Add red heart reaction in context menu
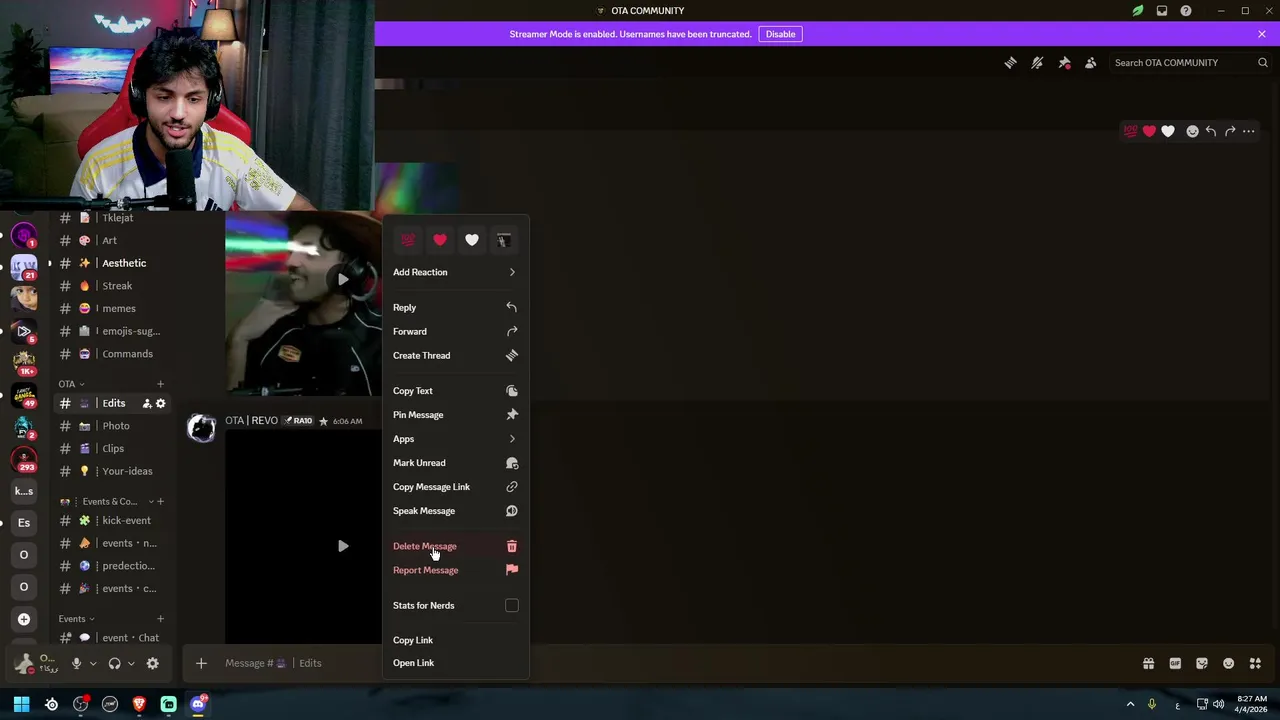The image size is (1280, 720). pos(440,240)
